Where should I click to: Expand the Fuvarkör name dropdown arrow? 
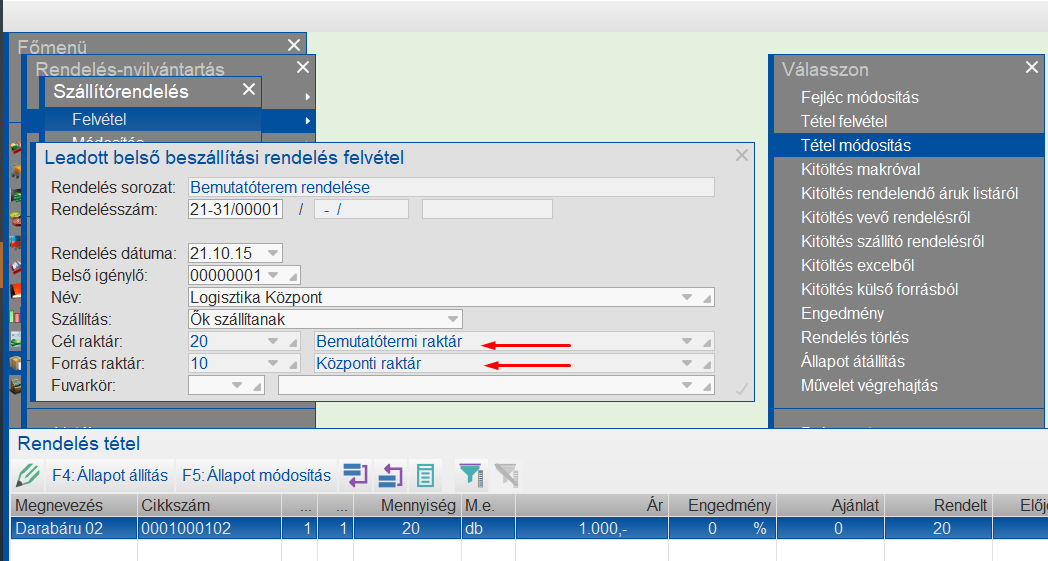(686, 386)
